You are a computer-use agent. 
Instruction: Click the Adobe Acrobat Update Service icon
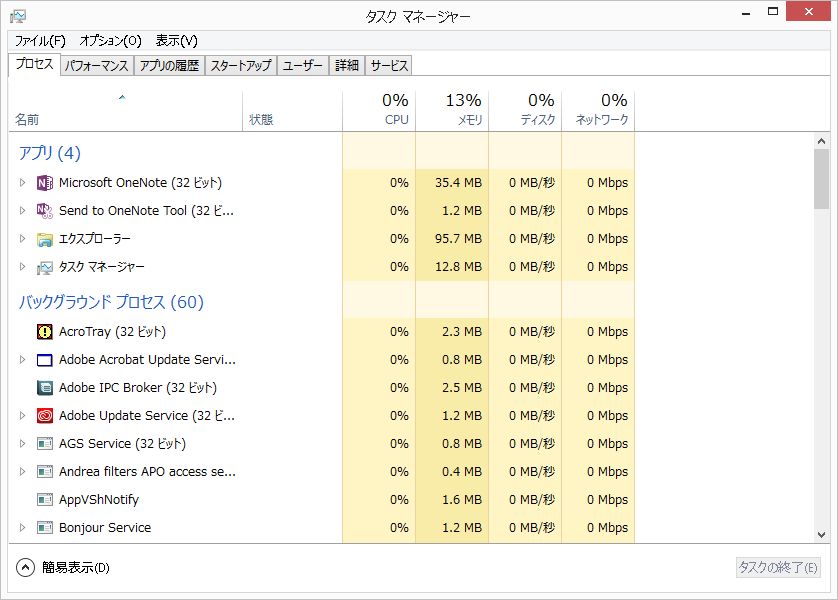(x=45, y=360)
